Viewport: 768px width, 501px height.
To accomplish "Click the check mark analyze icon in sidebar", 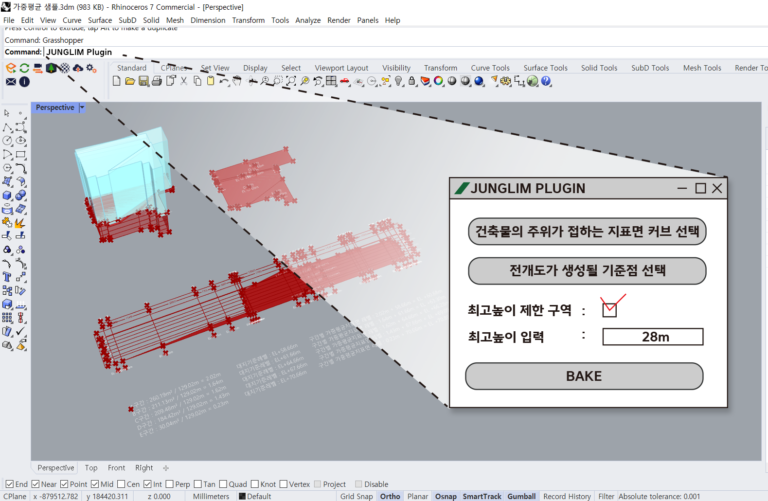I will [x=21, y=332].
